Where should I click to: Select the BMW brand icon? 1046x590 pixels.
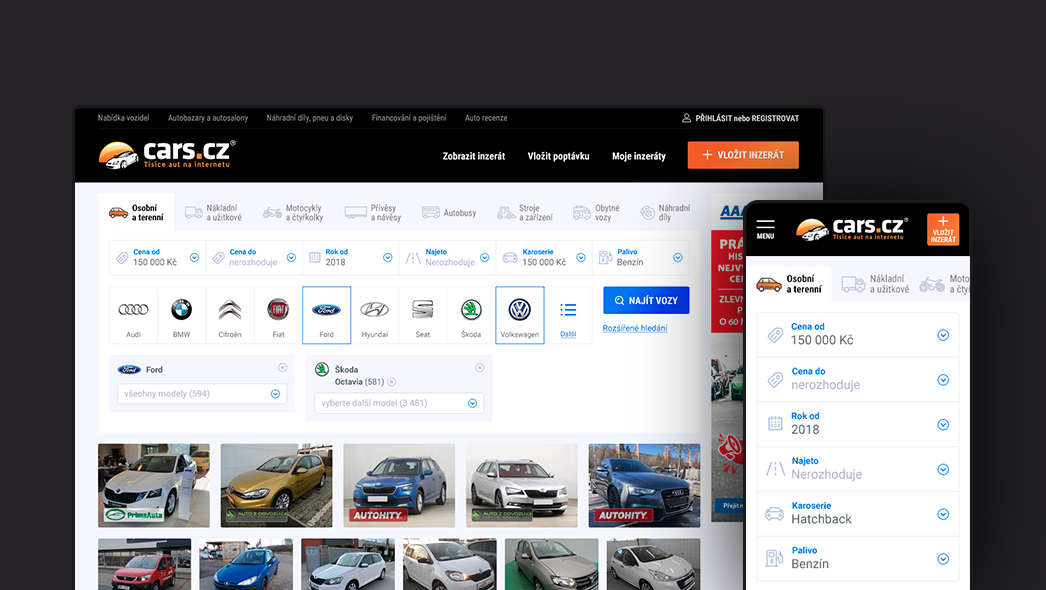pyautogui.click(x=181, y=310)
